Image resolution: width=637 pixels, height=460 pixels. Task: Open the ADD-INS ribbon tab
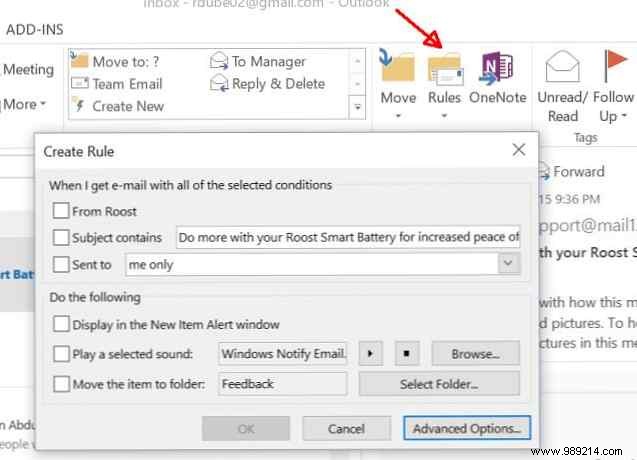tap(35, 30)
